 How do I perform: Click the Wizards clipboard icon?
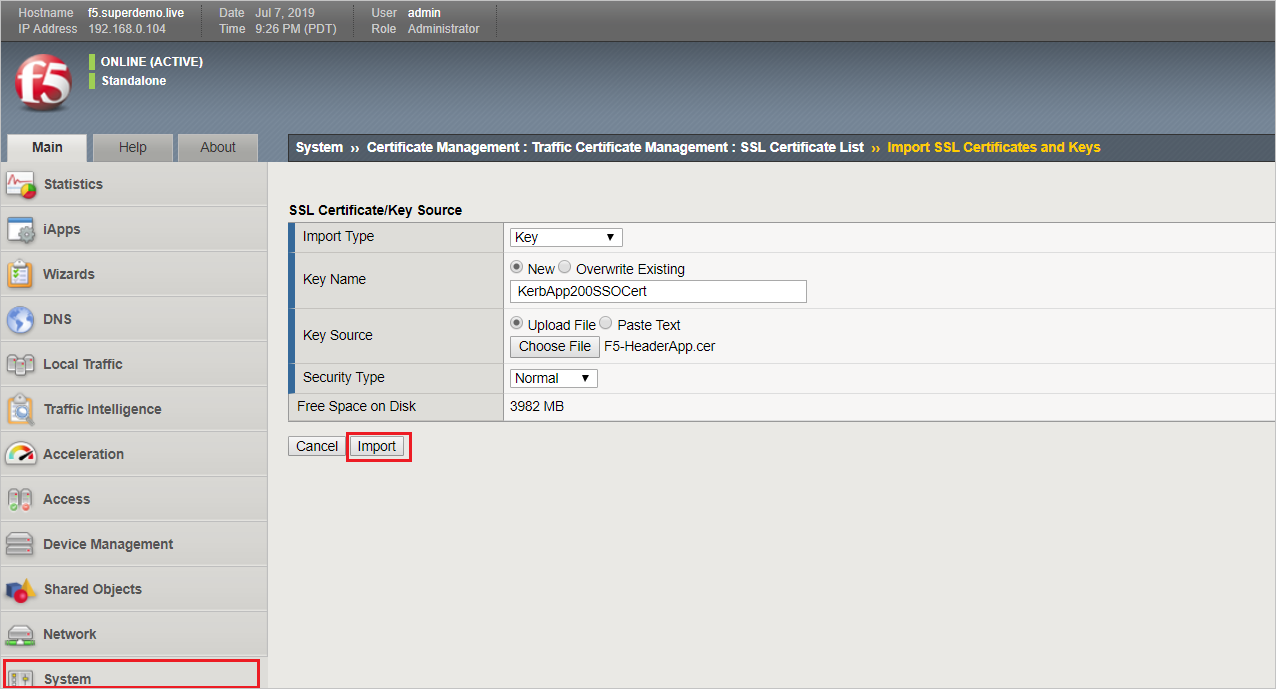(x=21, y=274)
